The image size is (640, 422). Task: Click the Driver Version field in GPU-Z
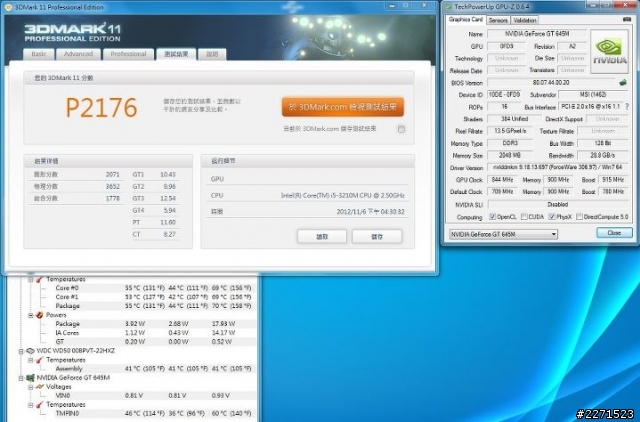pos(558,167)
